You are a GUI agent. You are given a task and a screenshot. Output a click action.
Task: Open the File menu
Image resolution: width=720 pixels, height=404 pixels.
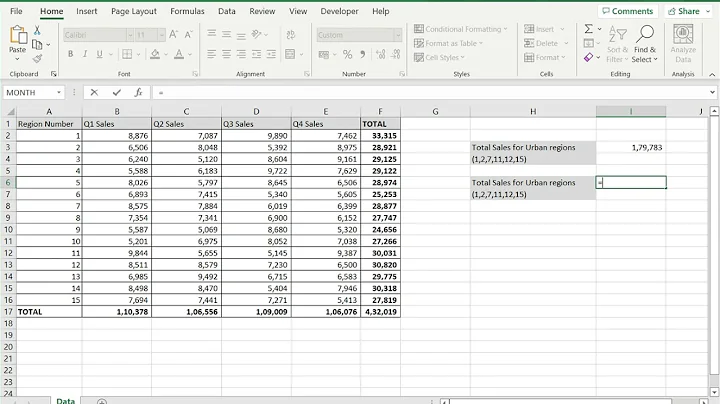tap(16, 11)
